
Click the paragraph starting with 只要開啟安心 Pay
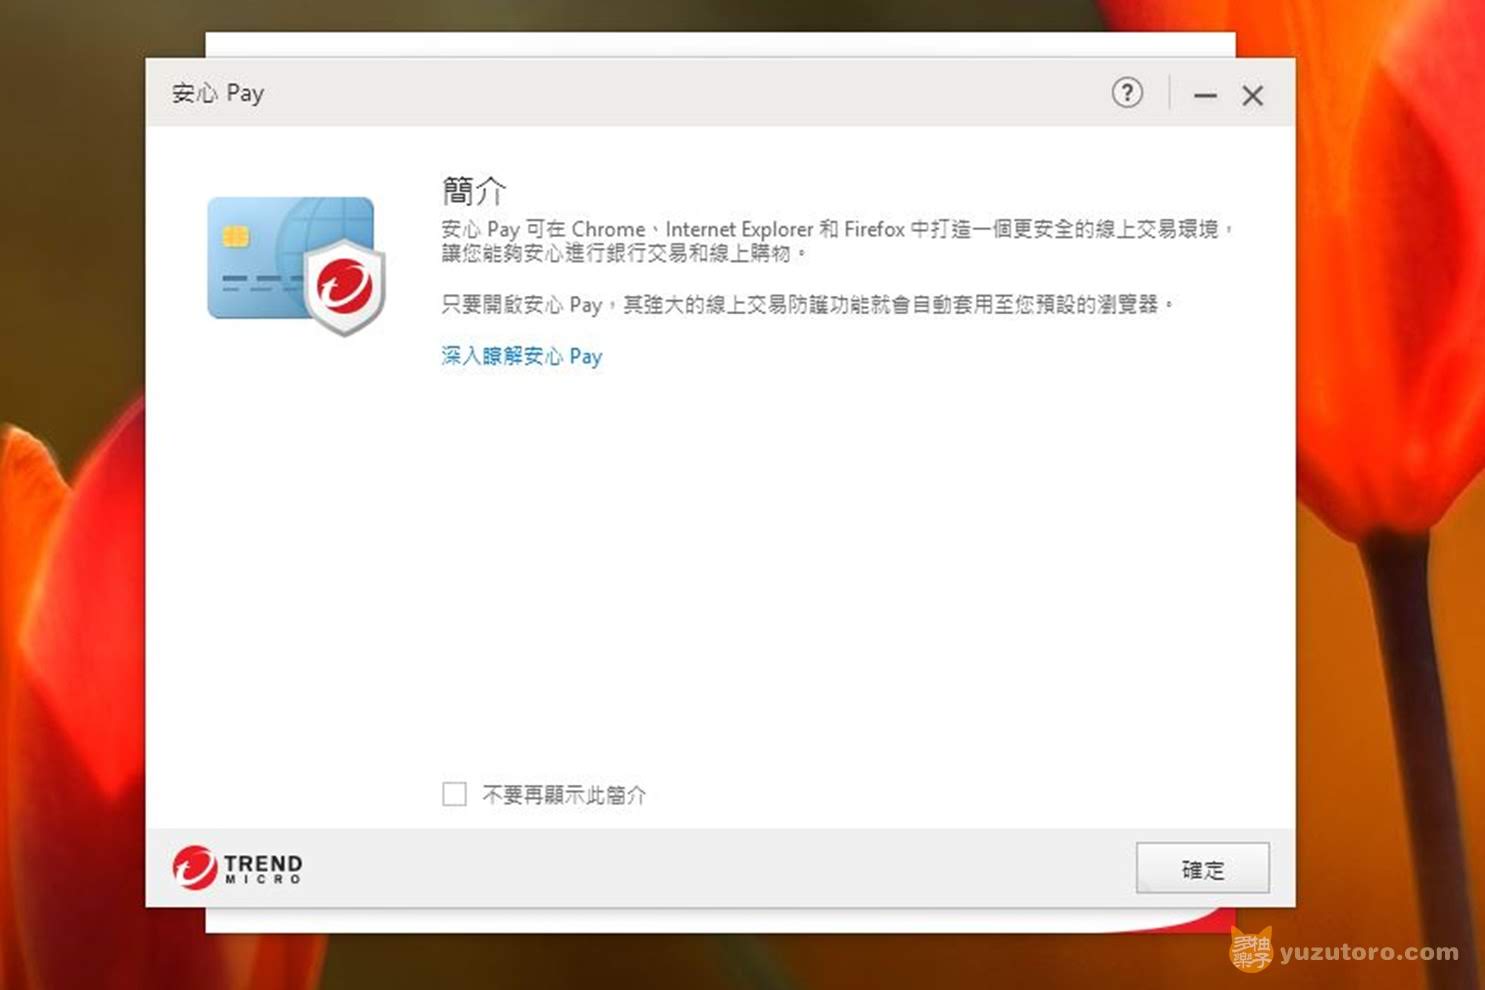coord(807,304)
